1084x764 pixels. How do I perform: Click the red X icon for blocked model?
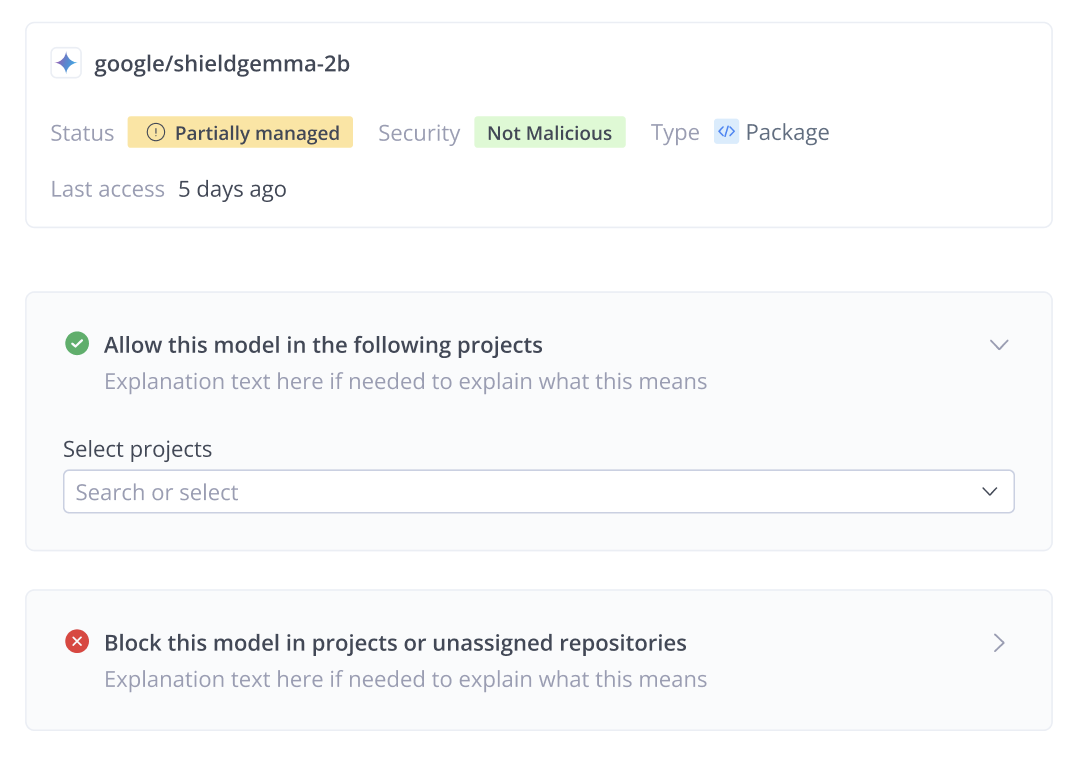tap(77, 641)
